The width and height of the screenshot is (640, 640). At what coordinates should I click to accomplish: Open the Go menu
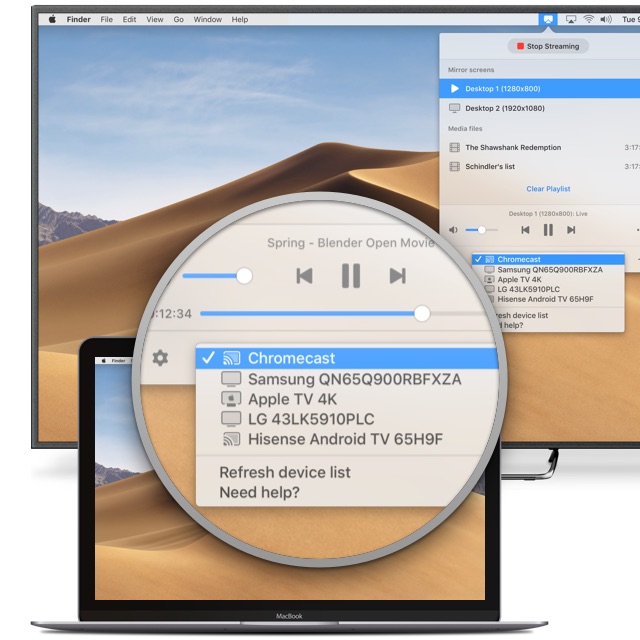[x=178, y=19]
